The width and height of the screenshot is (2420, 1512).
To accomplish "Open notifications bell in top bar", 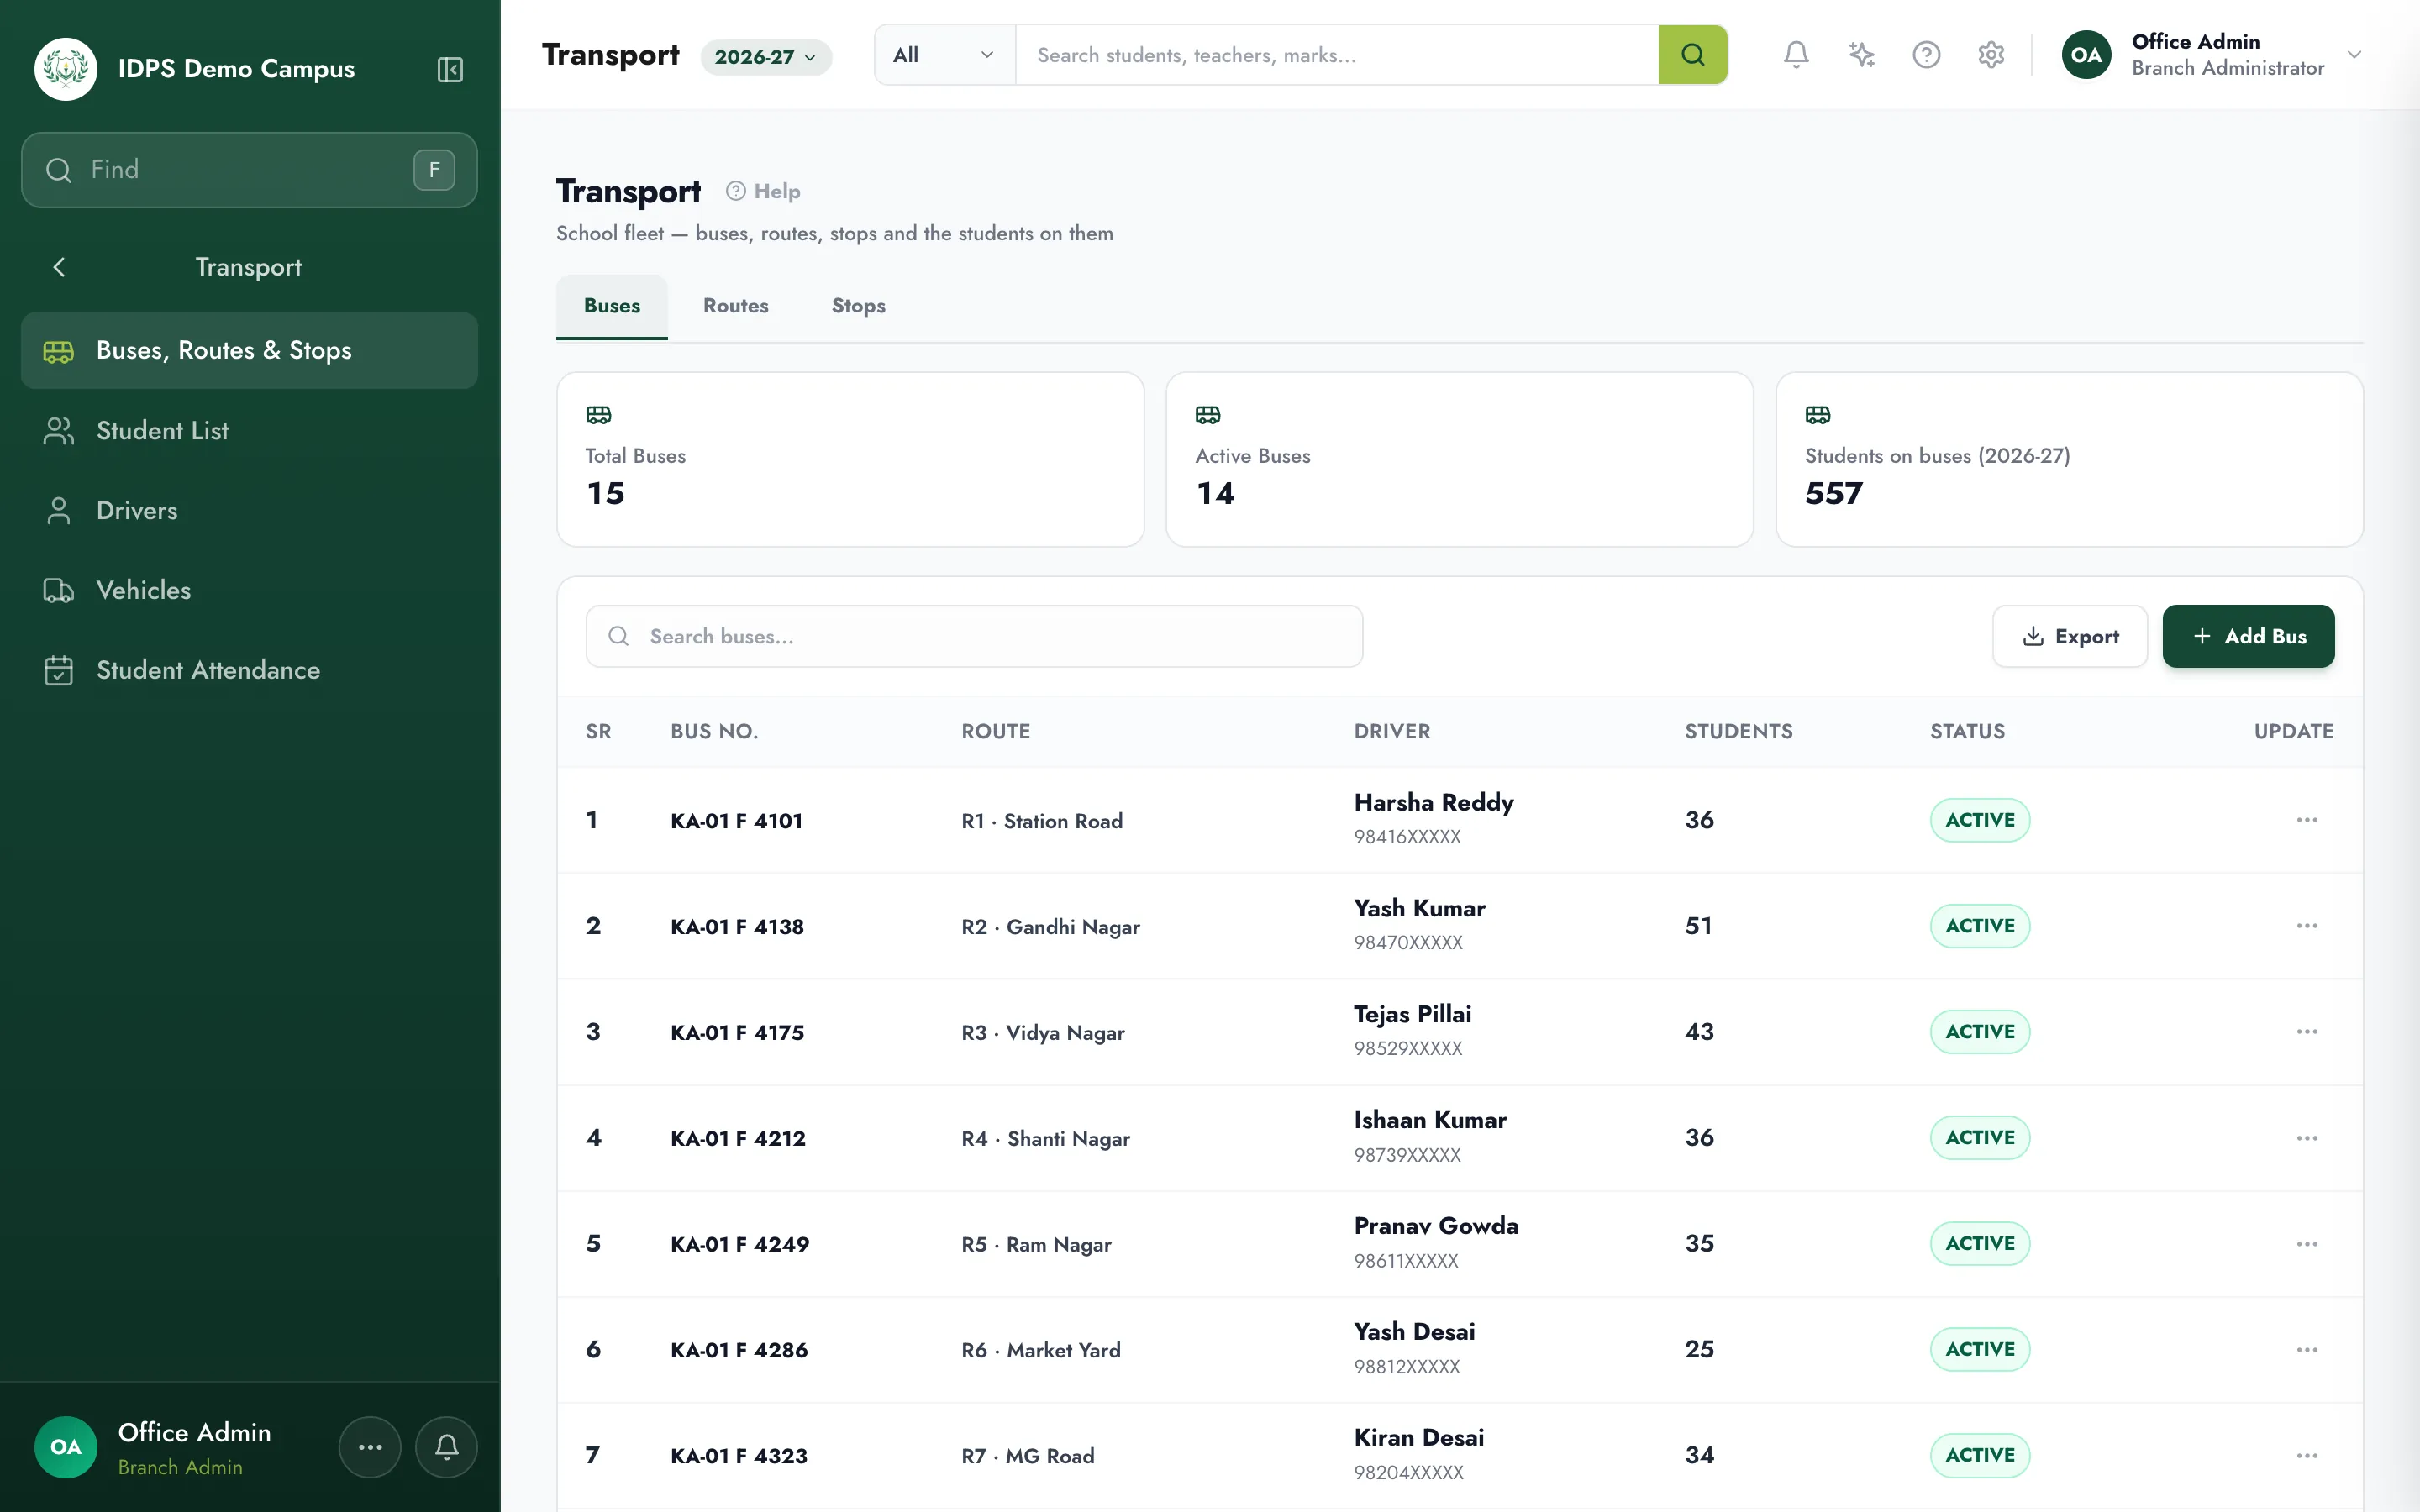I will coord(1796,55).
